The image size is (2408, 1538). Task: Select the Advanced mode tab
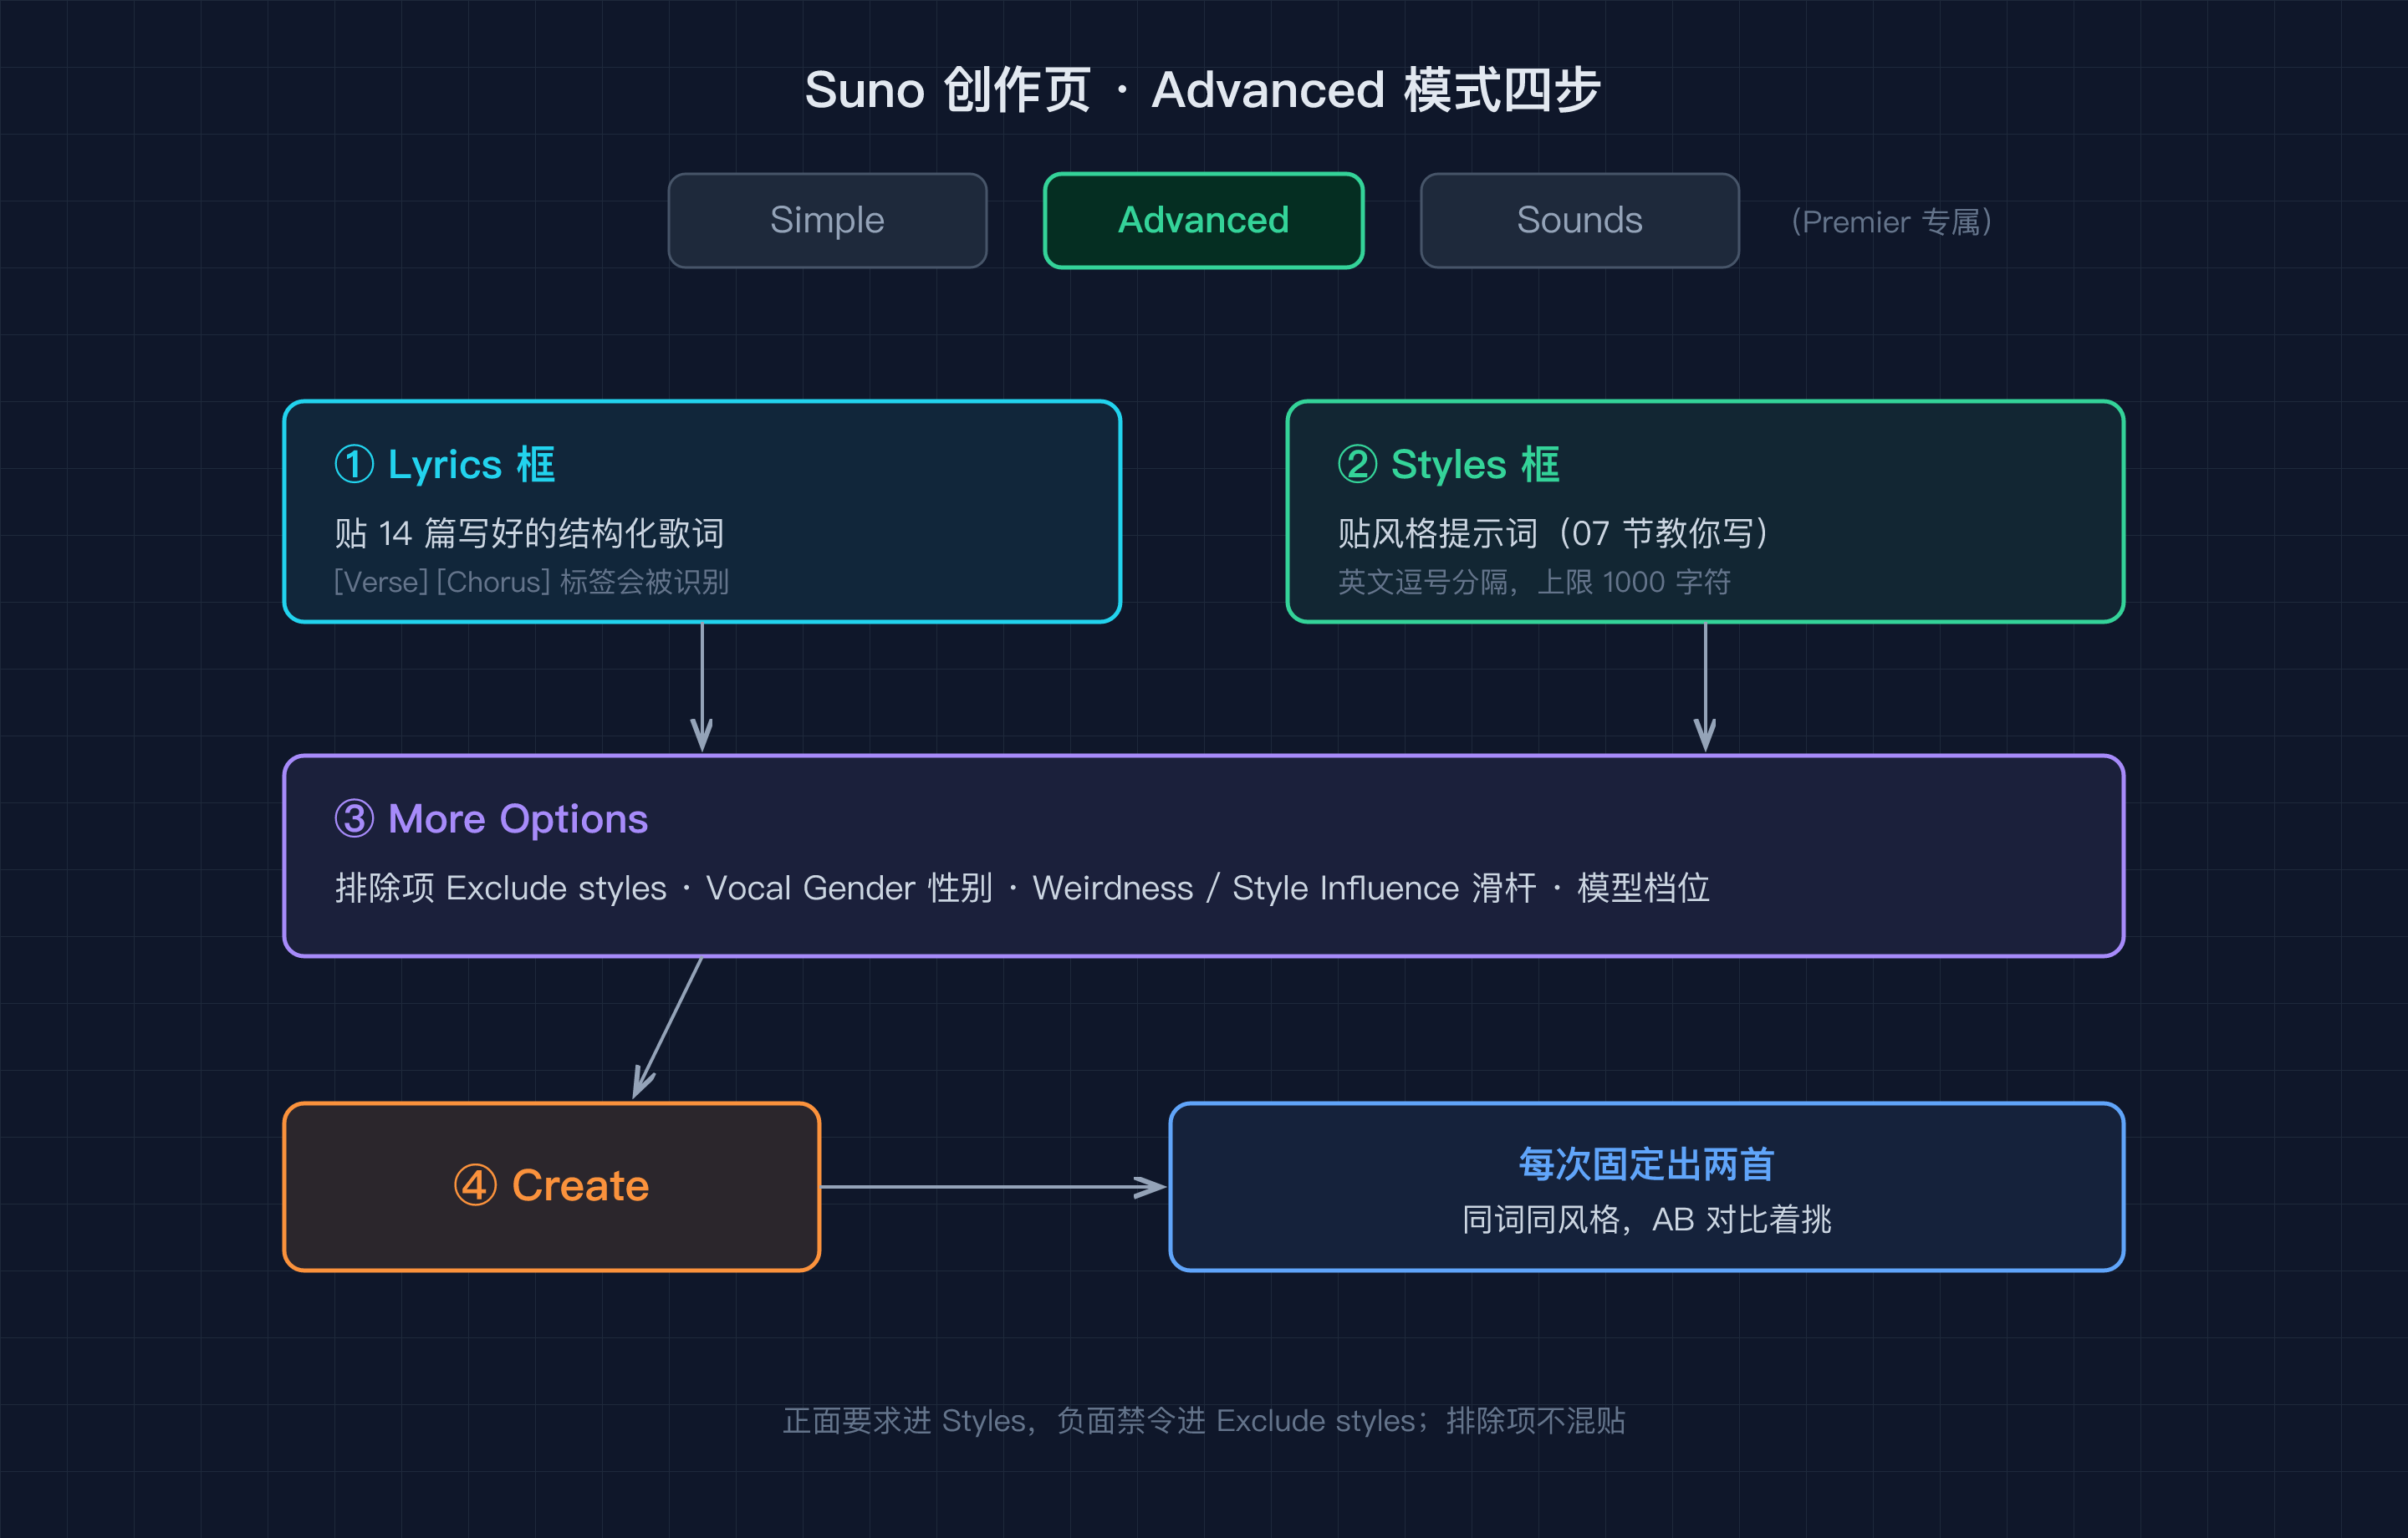pyautogui.click(x=1203, y=220)
